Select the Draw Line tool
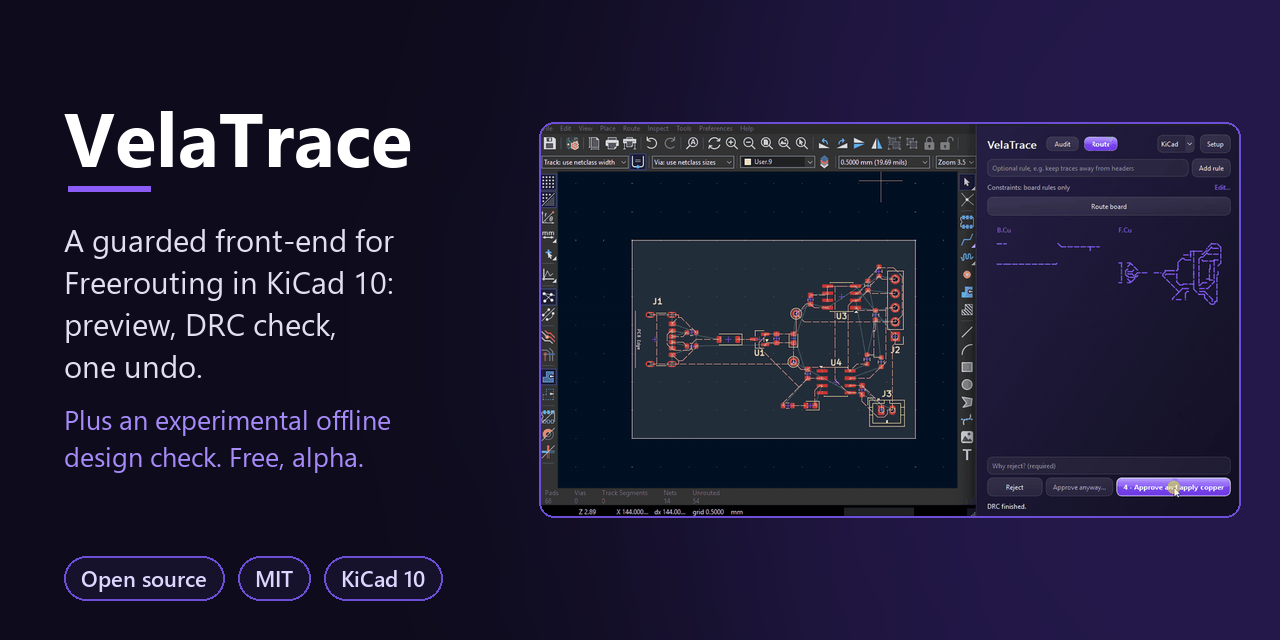This screenshot has height=640, width=1280. 967,332
